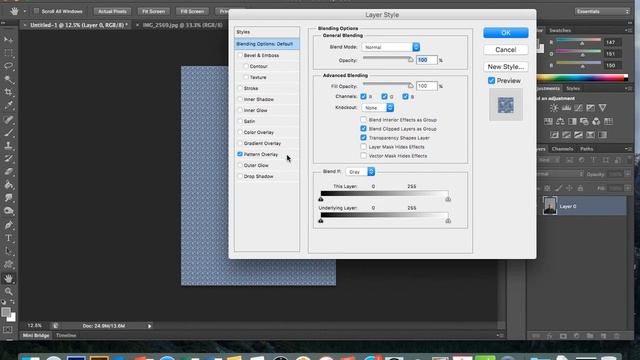
Task: Select the Rectangular Marquee tool
Action: pyautogui.click(x=8, y=53)
